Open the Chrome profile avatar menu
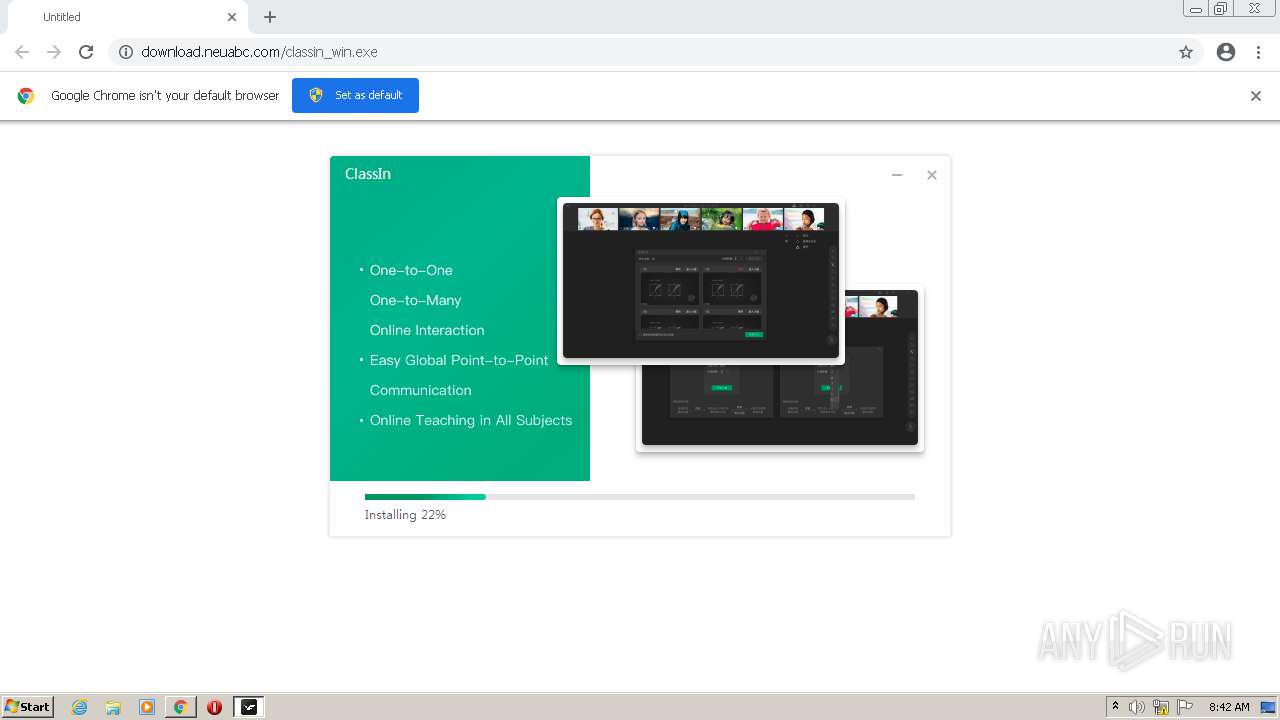 point(1226,52)
